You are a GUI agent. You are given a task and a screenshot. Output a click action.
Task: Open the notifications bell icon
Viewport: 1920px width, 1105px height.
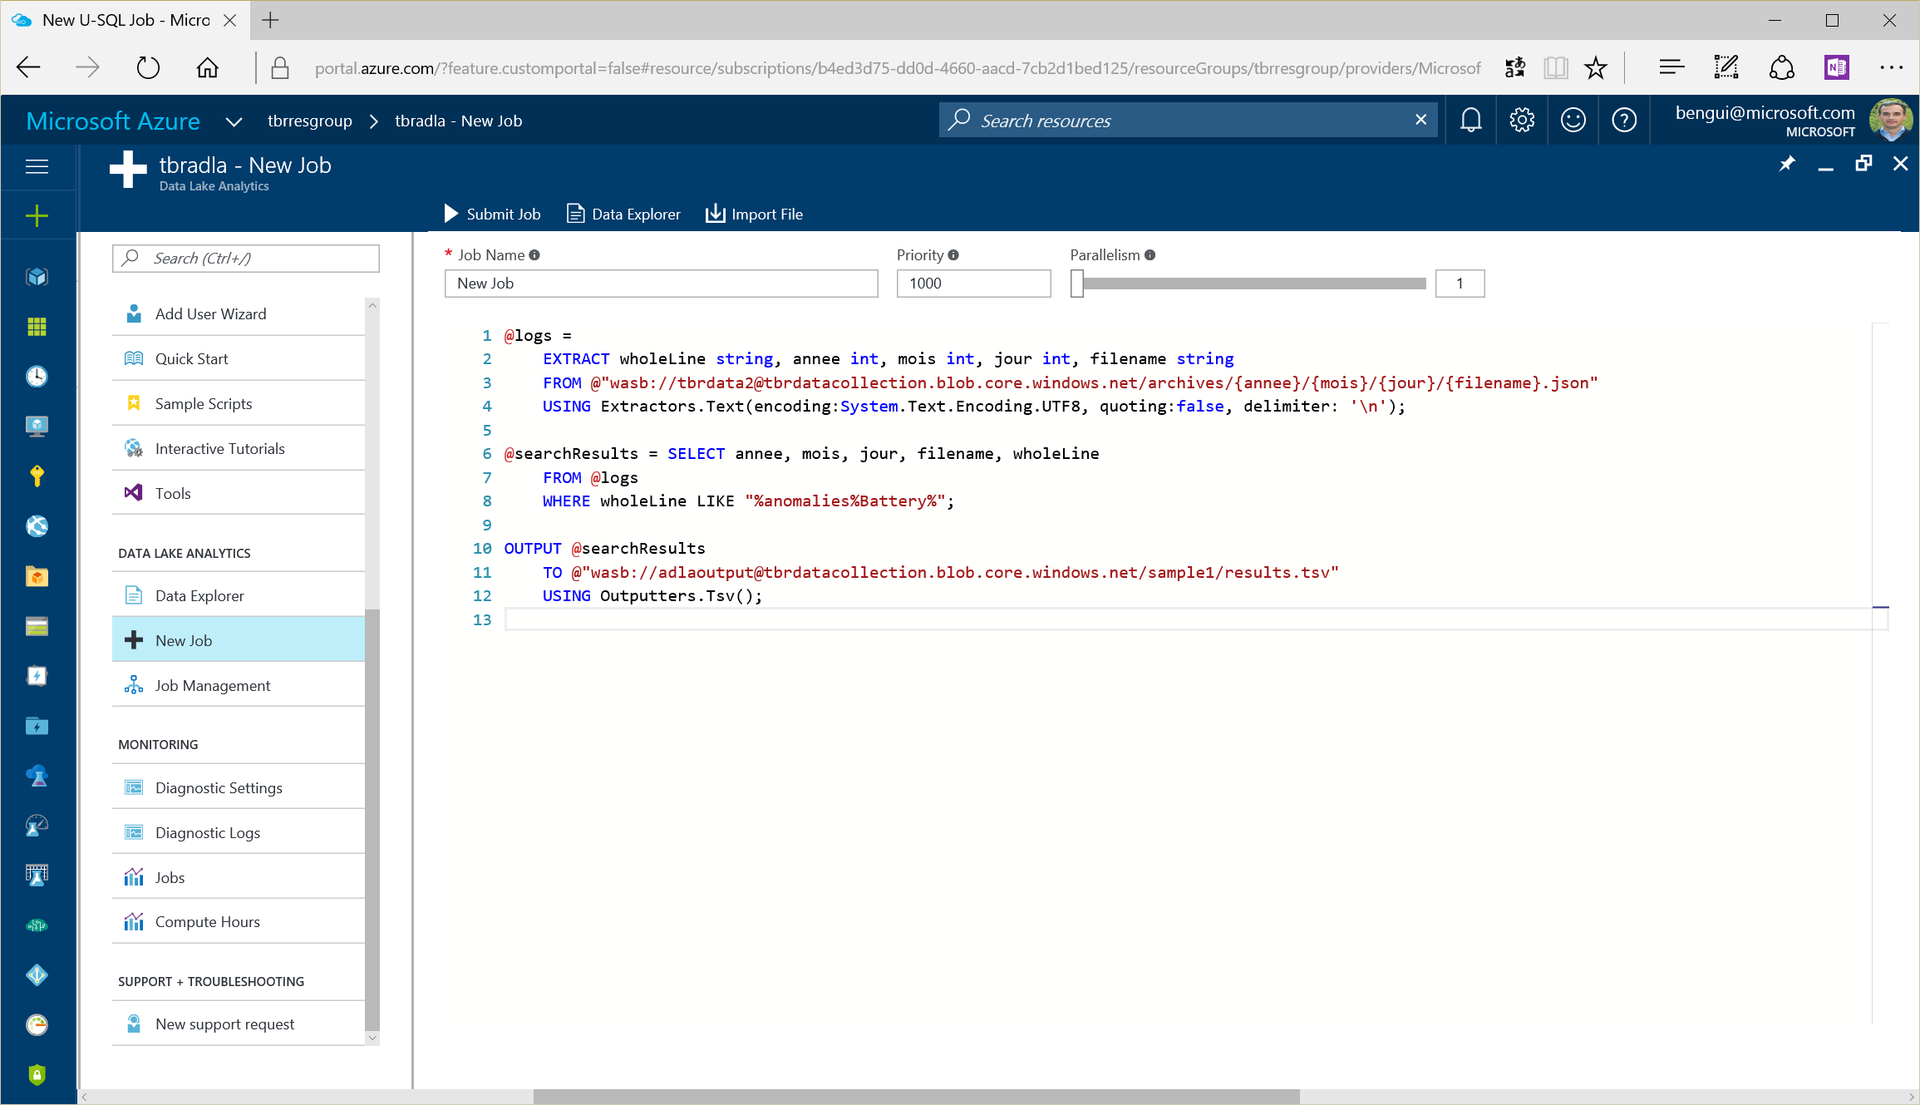click(x=1470, y=121)
